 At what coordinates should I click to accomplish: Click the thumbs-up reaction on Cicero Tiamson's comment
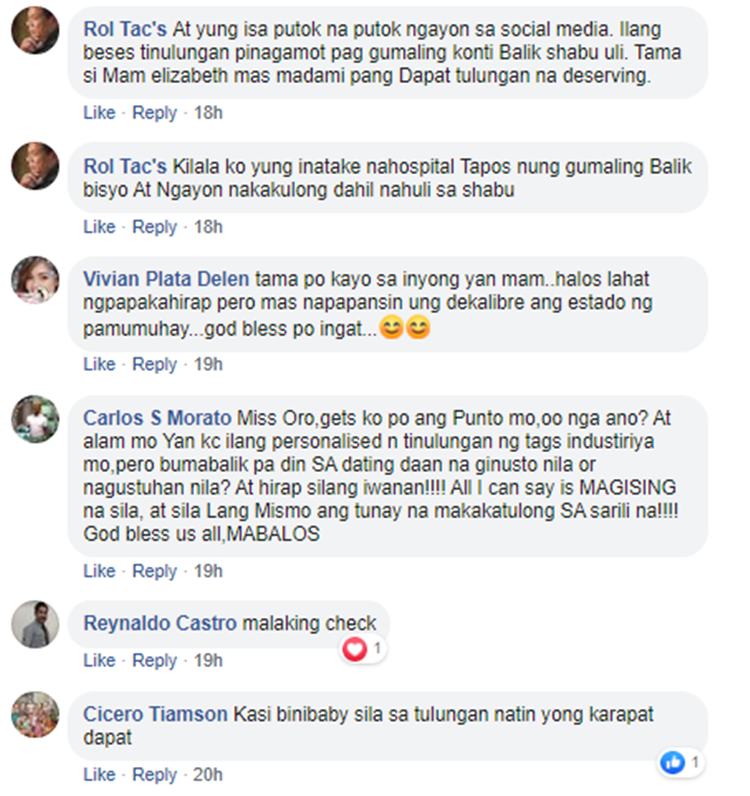click(672, 762)
